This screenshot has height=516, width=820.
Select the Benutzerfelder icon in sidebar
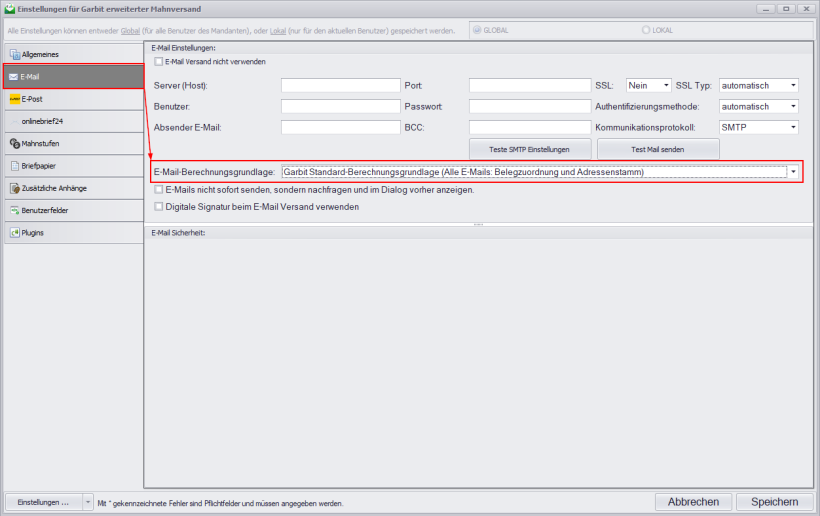click(14, 210)
